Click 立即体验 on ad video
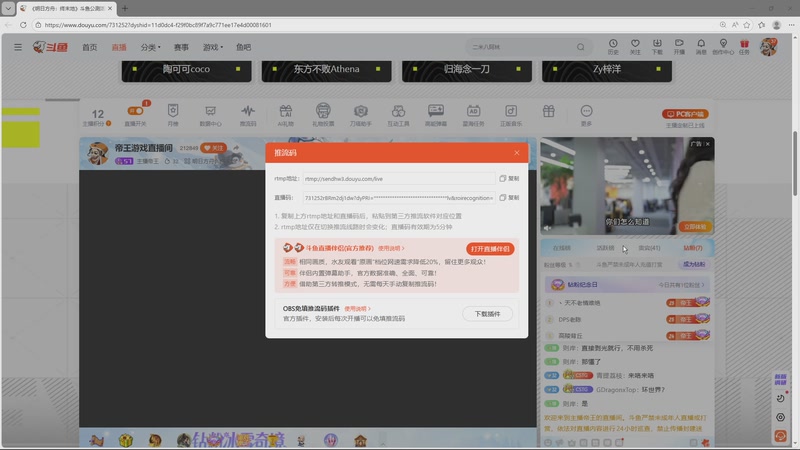 [x=695, y=227]
